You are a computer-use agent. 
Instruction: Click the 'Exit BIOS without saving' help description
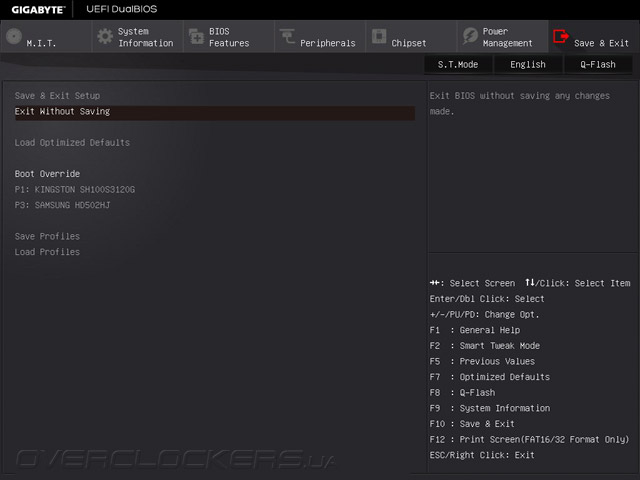pyautogui.click(x=520, y=103)
